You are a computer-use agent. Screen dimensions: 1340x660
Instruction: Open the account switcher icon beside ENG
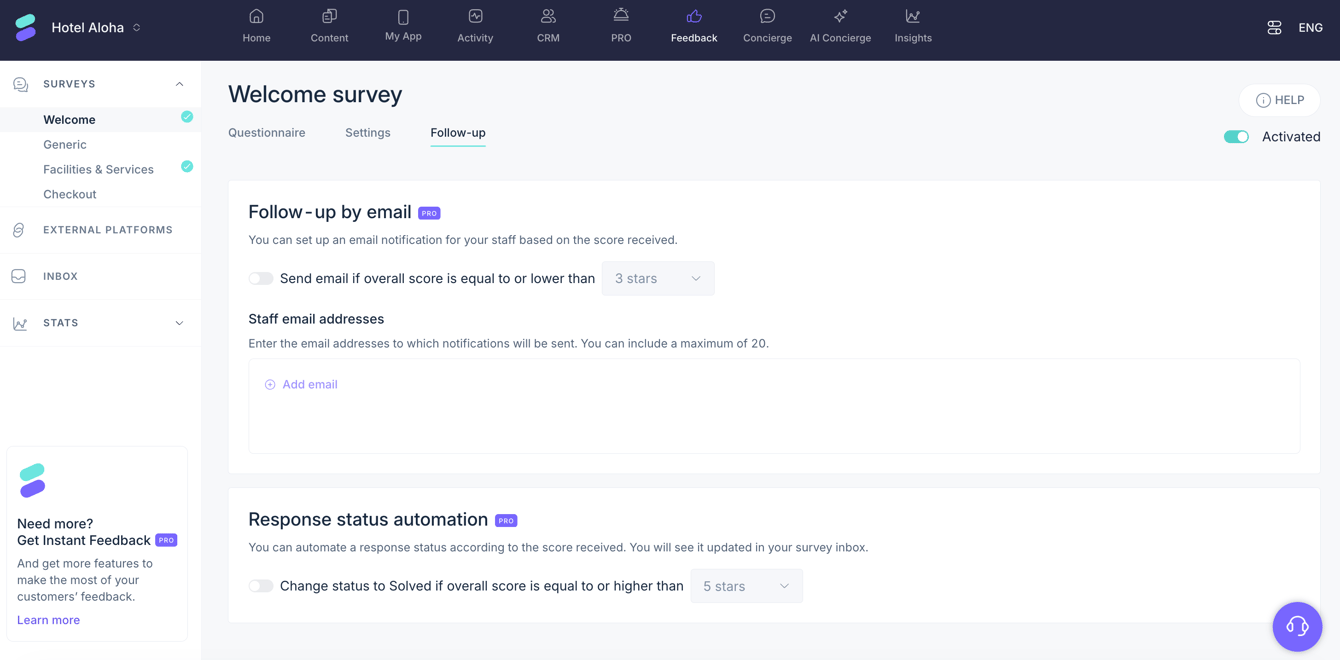[x=1274, y=28]
